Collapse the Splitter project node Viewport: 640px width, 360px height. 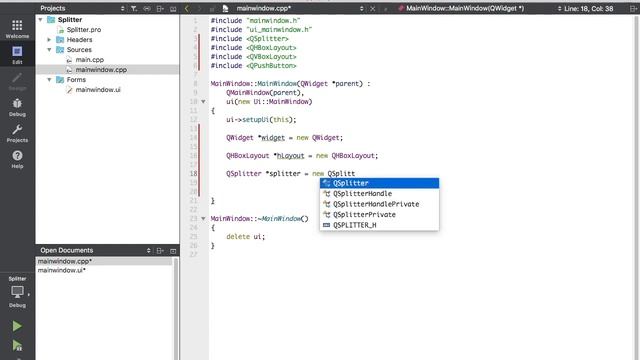coord(40,20)
